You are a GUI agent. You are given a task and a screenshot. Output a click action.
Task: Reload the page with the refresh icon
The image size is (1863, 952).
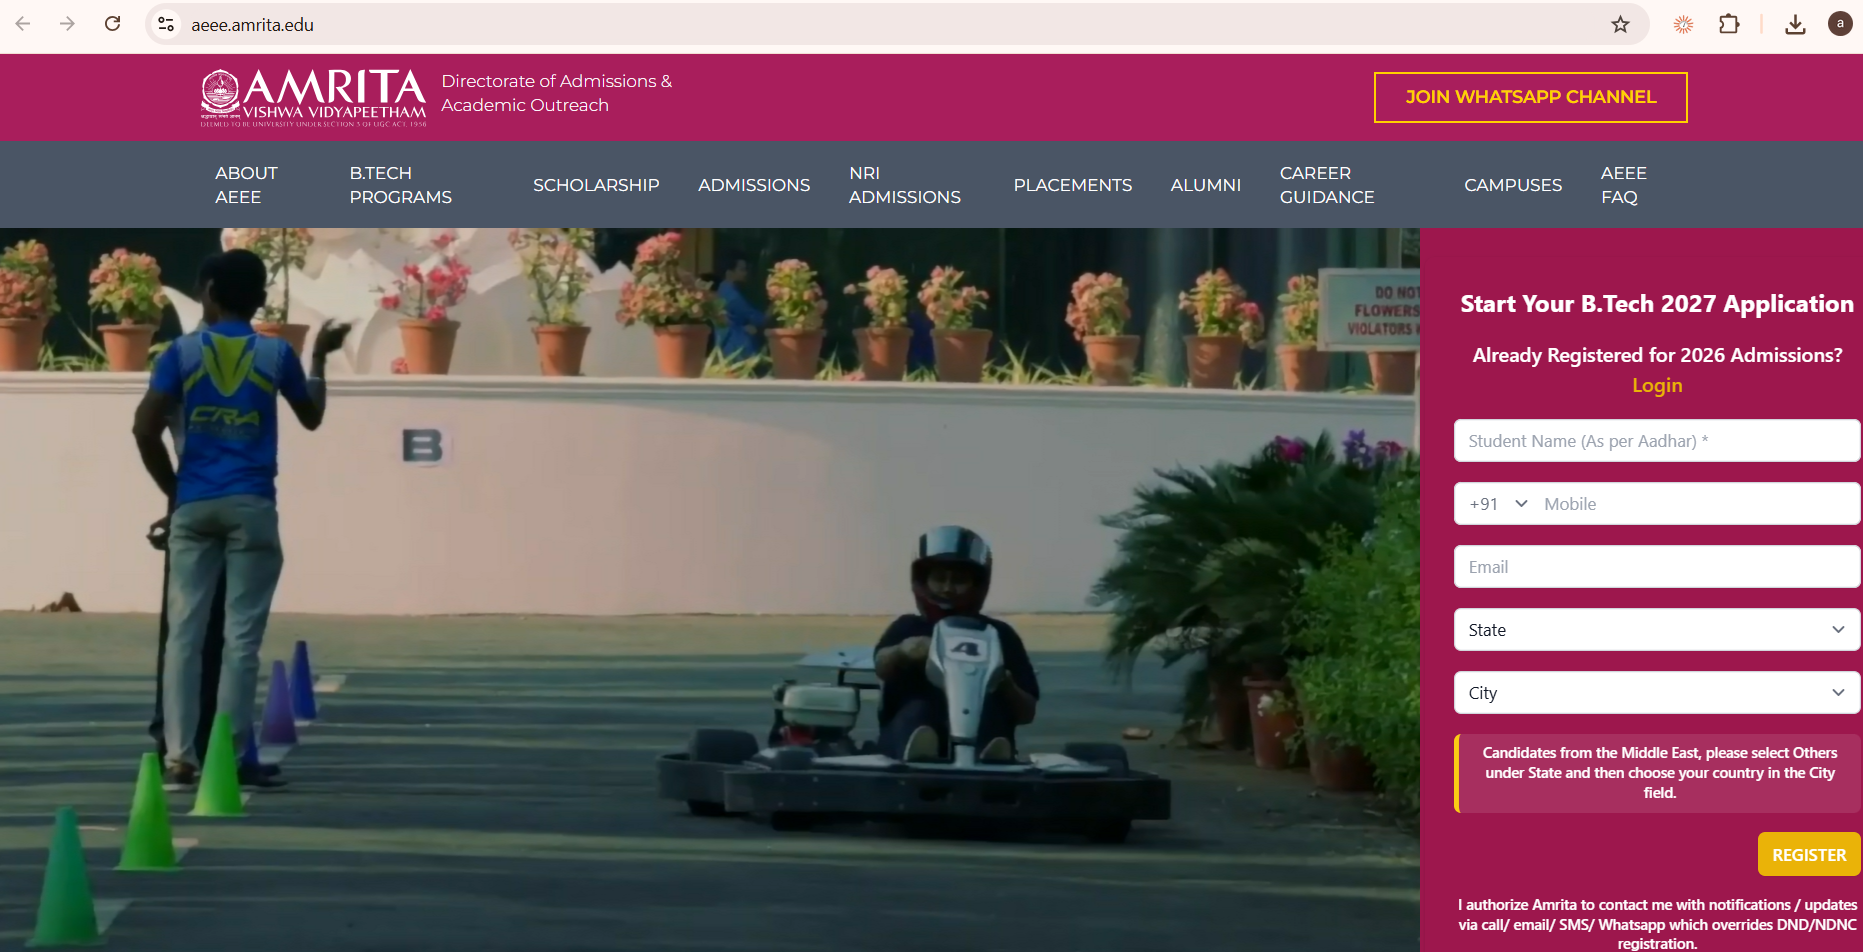tap(113, 24)
